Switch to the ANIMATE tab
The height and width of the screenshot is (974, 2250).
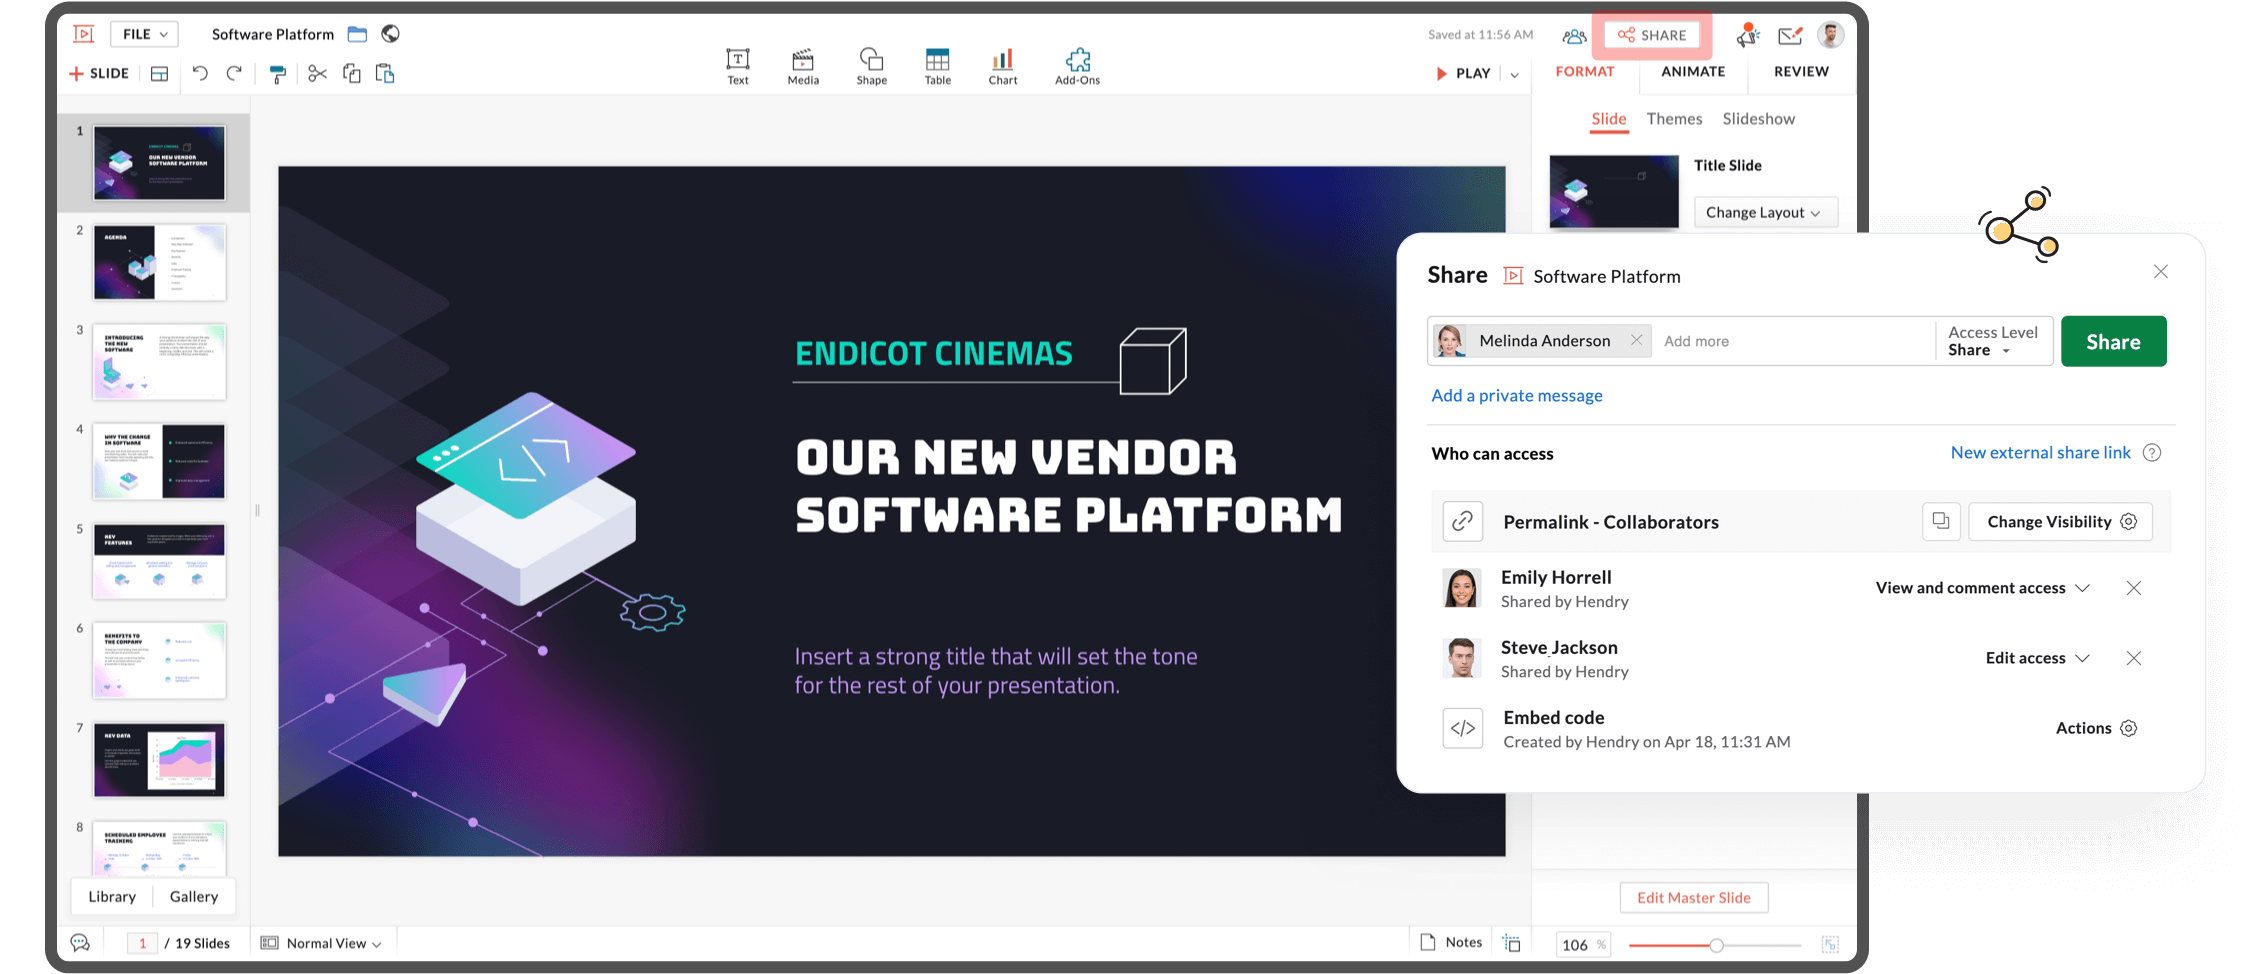point(1693,71)
